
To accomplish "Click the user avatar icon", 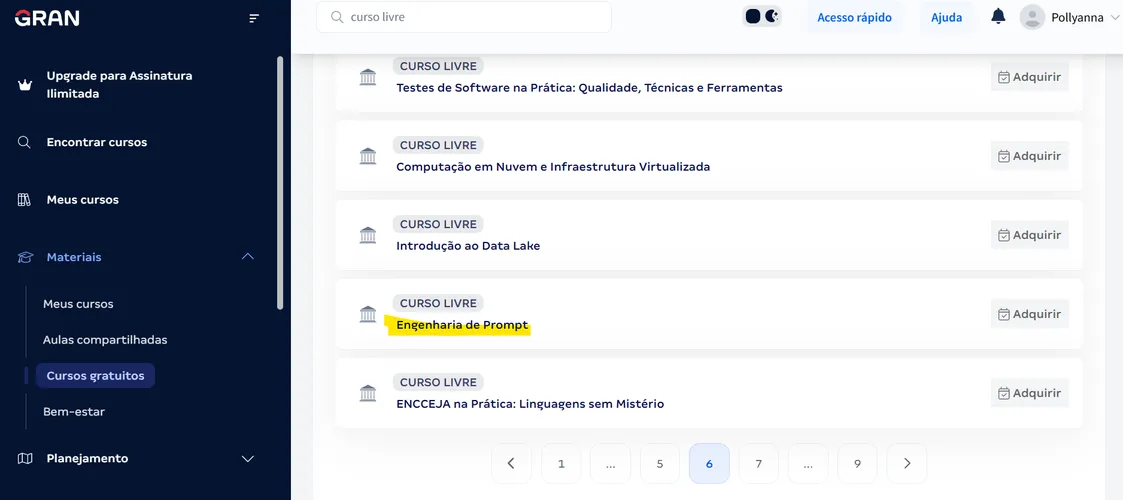I will [x=1032, y=18].
